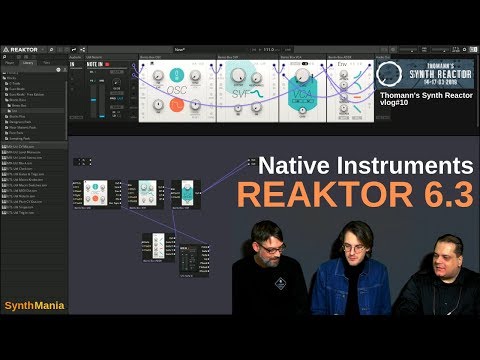Click the top knob on the Env block
Viewport: 480px width, 360px height.
tap(344, 75)
